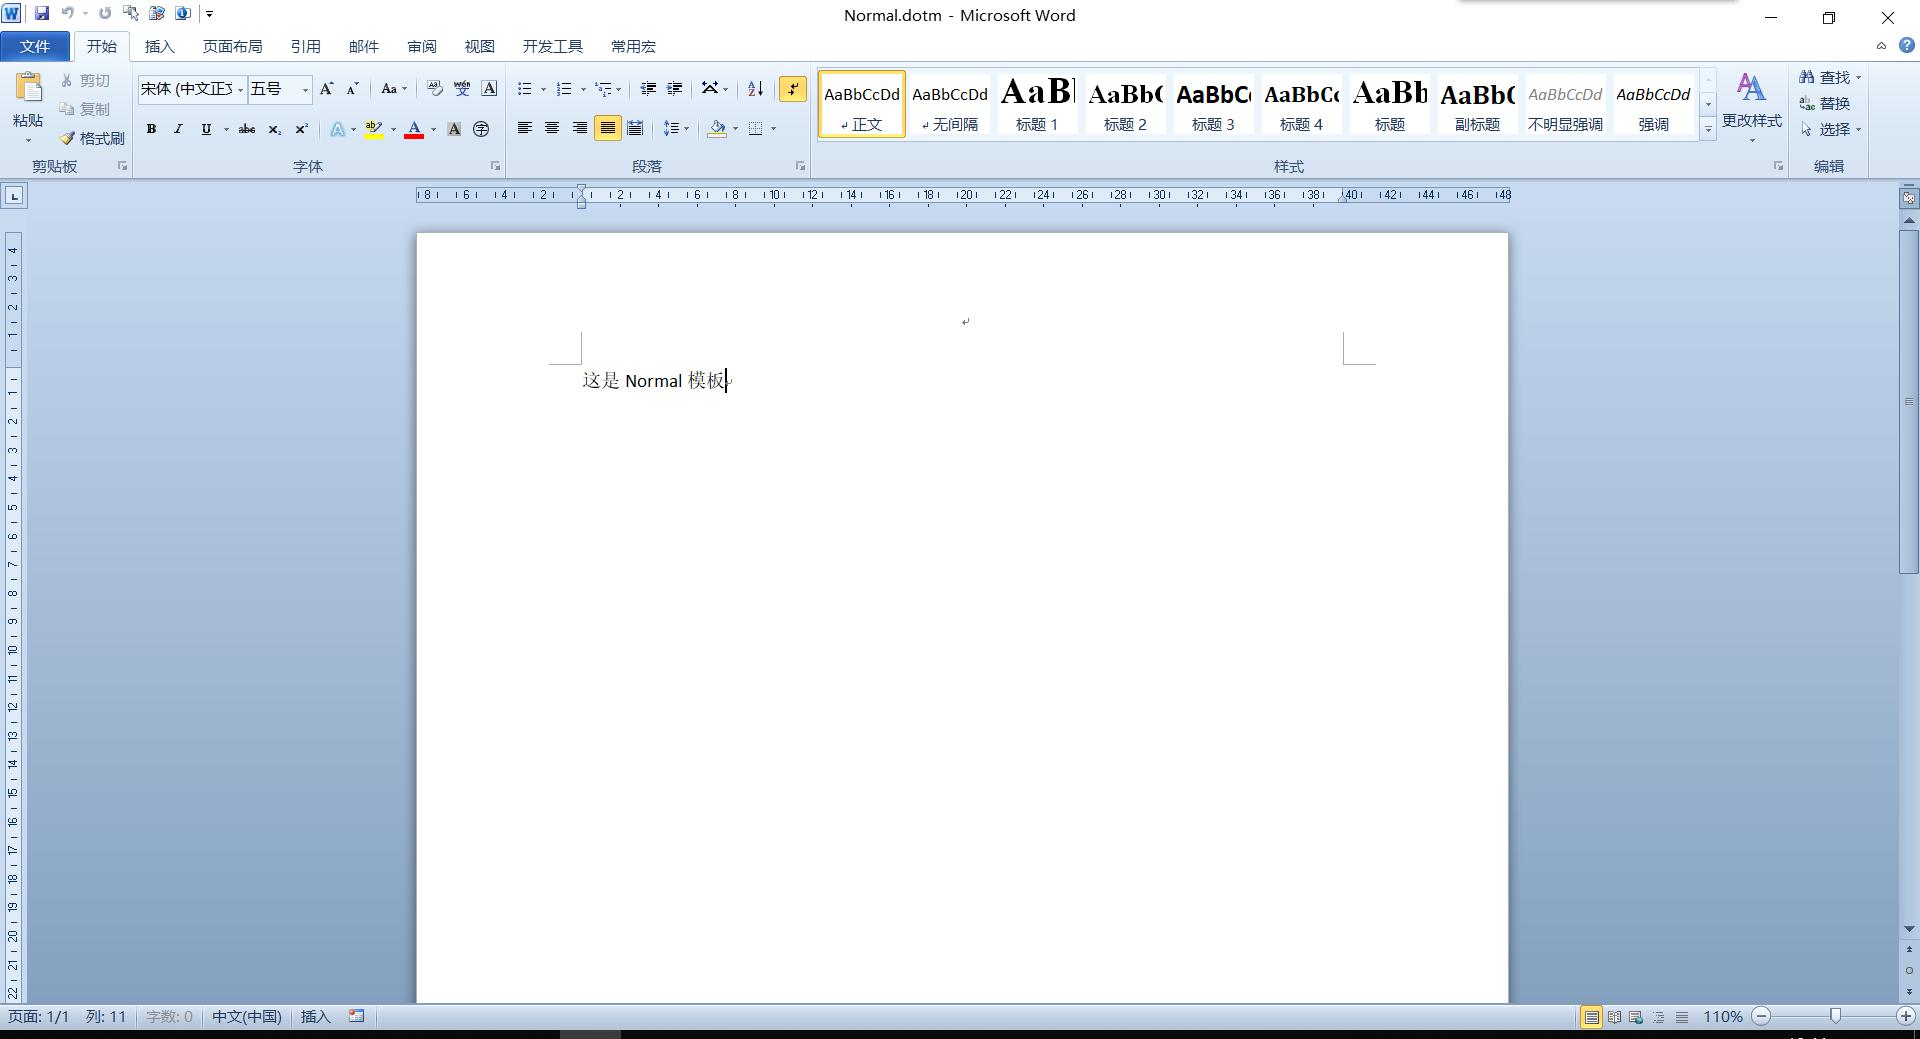Click the strikethrough abc icon
This screenshot has height=1039, width=1920.
pos(247,129)
